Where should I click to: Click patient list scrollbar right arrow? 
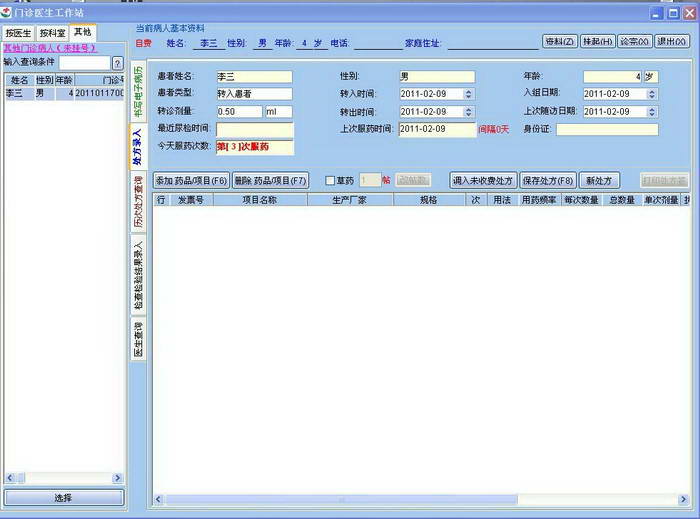click(118, 478)
